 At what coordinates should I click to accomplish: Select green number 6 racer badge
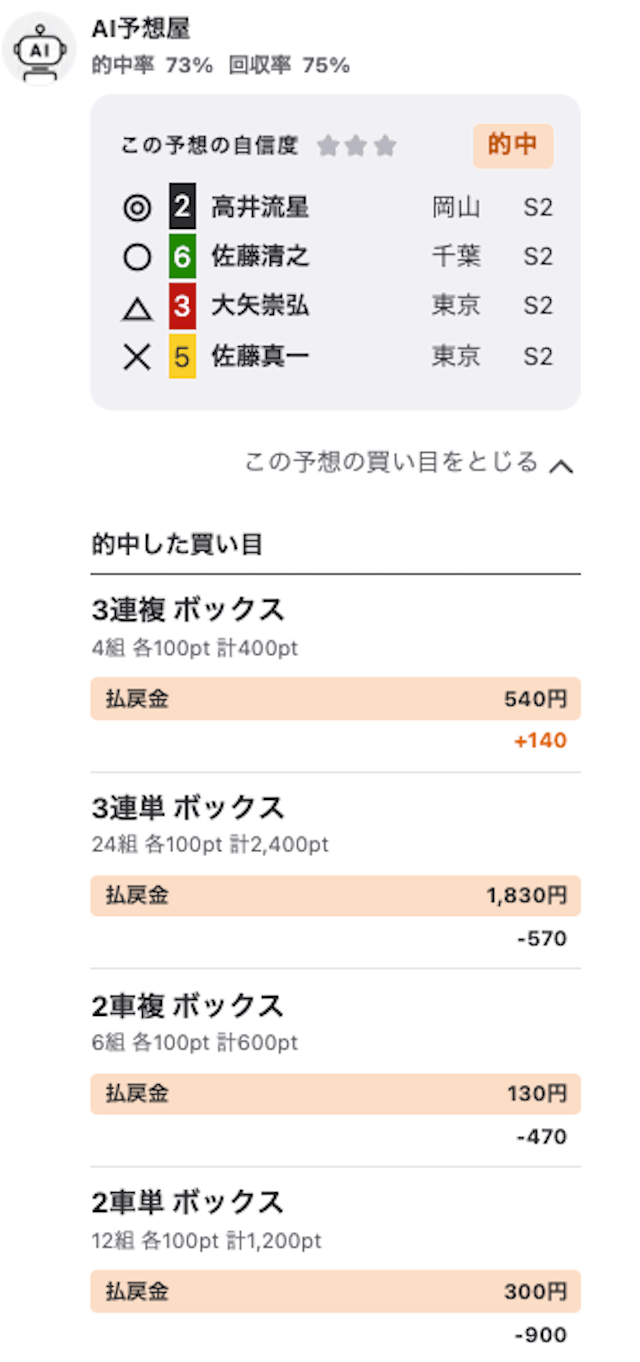coord(182,257)
